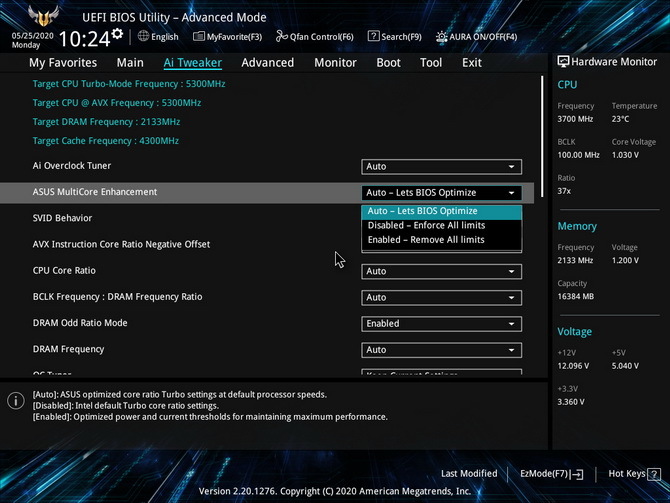Click the Hot Keys question mark icon

tap(654, 474)
